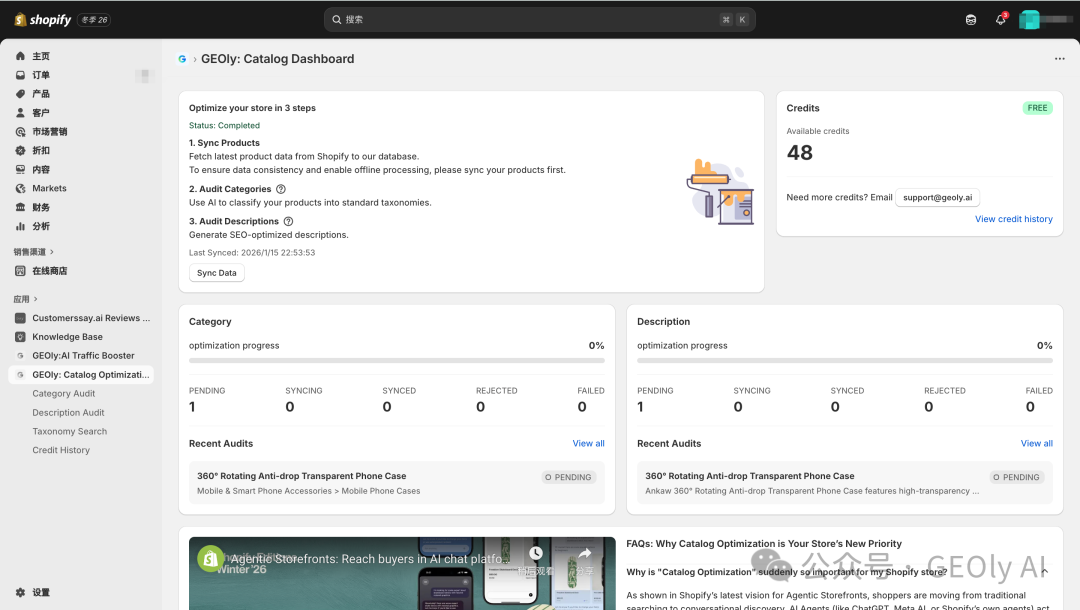Focus the 搜索 search field

coord(539,19)
